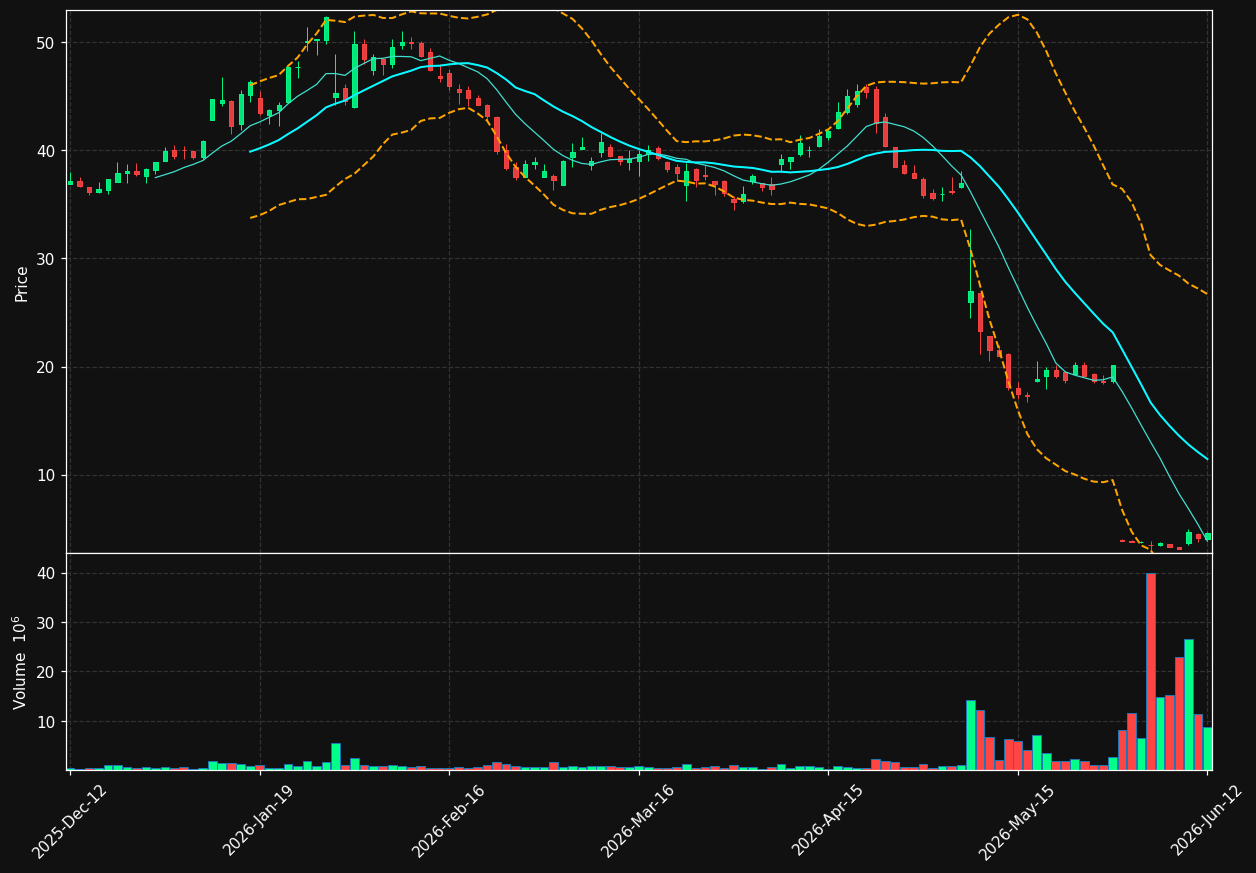1256x873 pixels.
Task: Click the tallest red volume bar
Action: tap(1151, 671)
